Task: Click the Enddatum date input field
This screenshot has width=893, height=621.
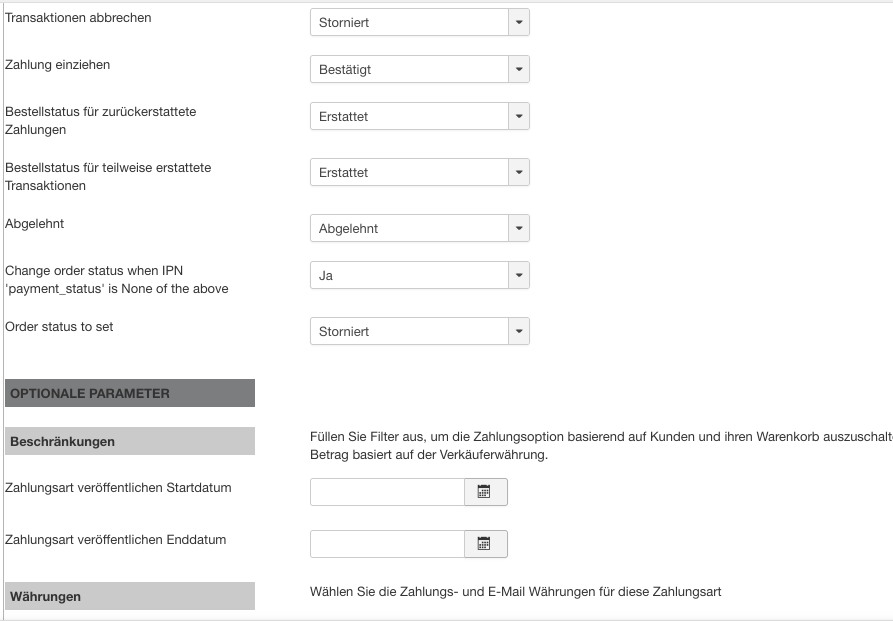Action: tap(387, 544)
